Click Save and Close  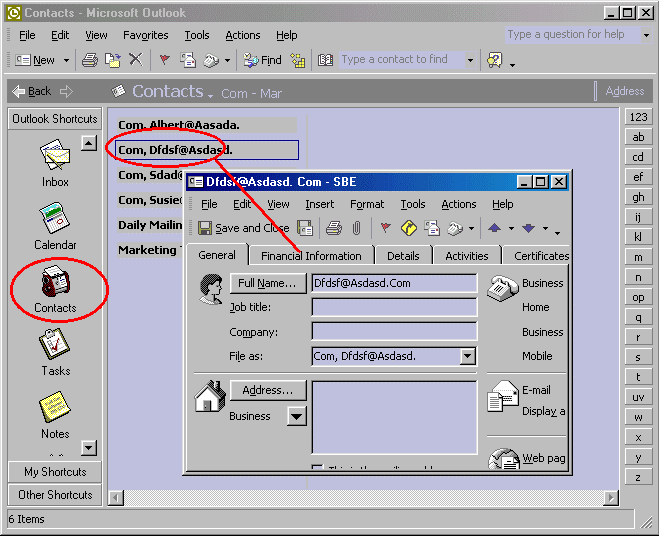click(x=243, y=228)
